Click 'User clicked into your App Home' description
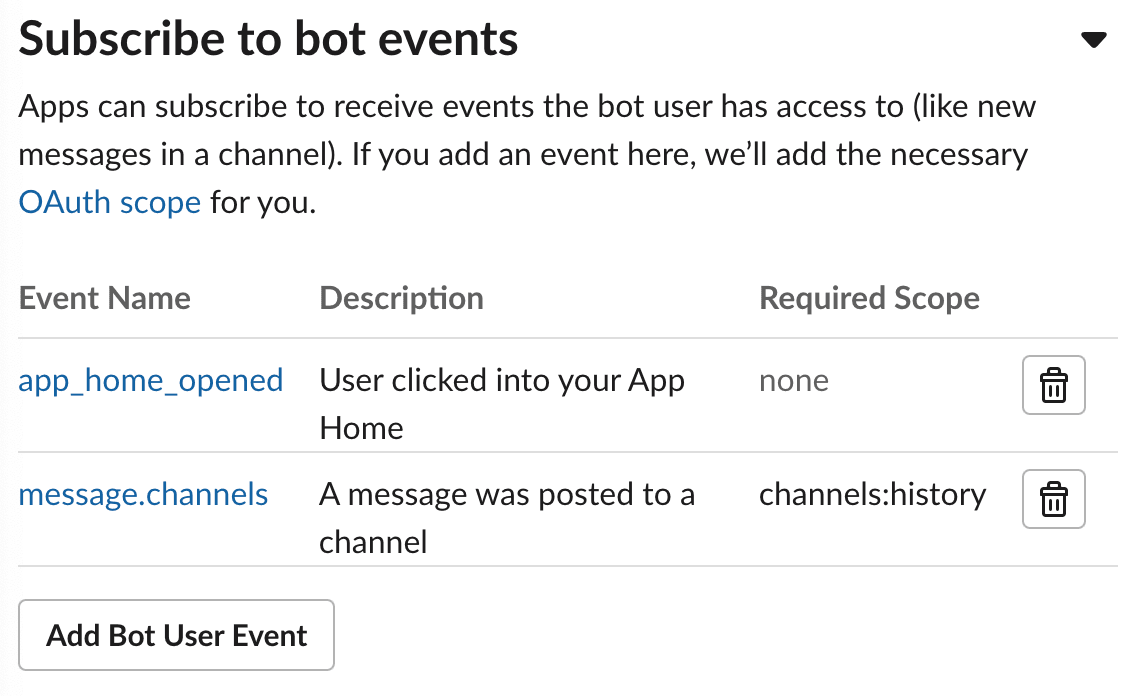Screen dimensions: 1122x696 pos(501,381)
